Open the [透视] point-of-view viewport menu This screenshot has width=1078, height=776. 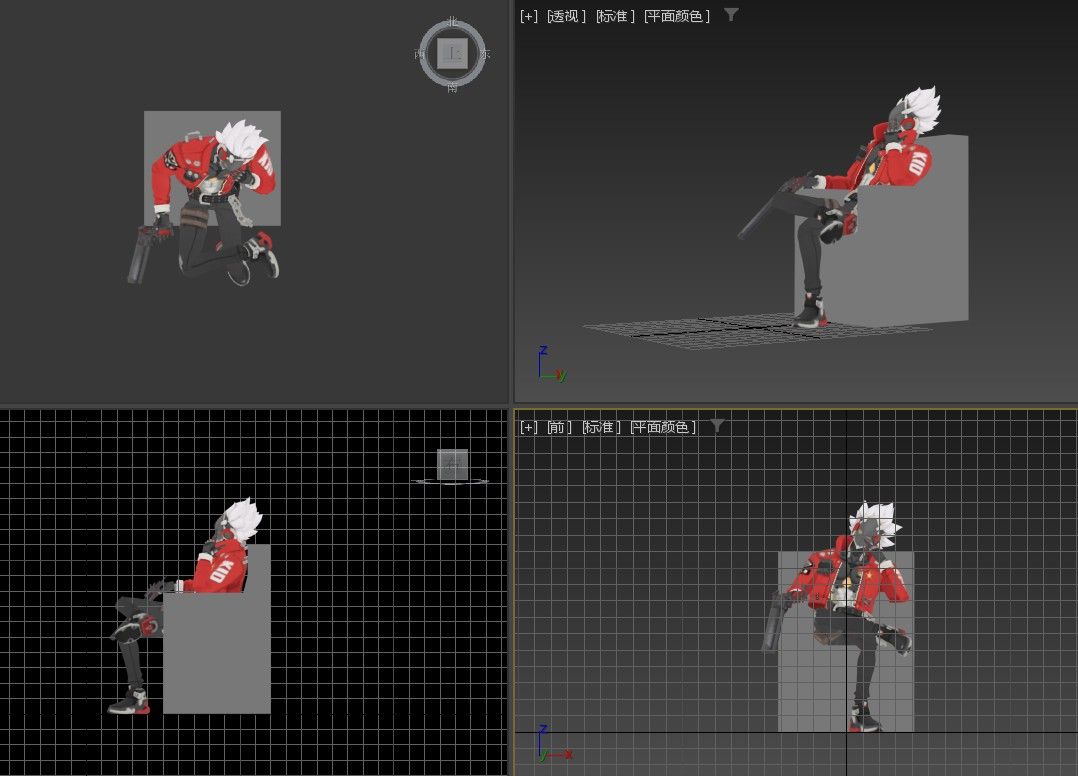pos(566,16)
